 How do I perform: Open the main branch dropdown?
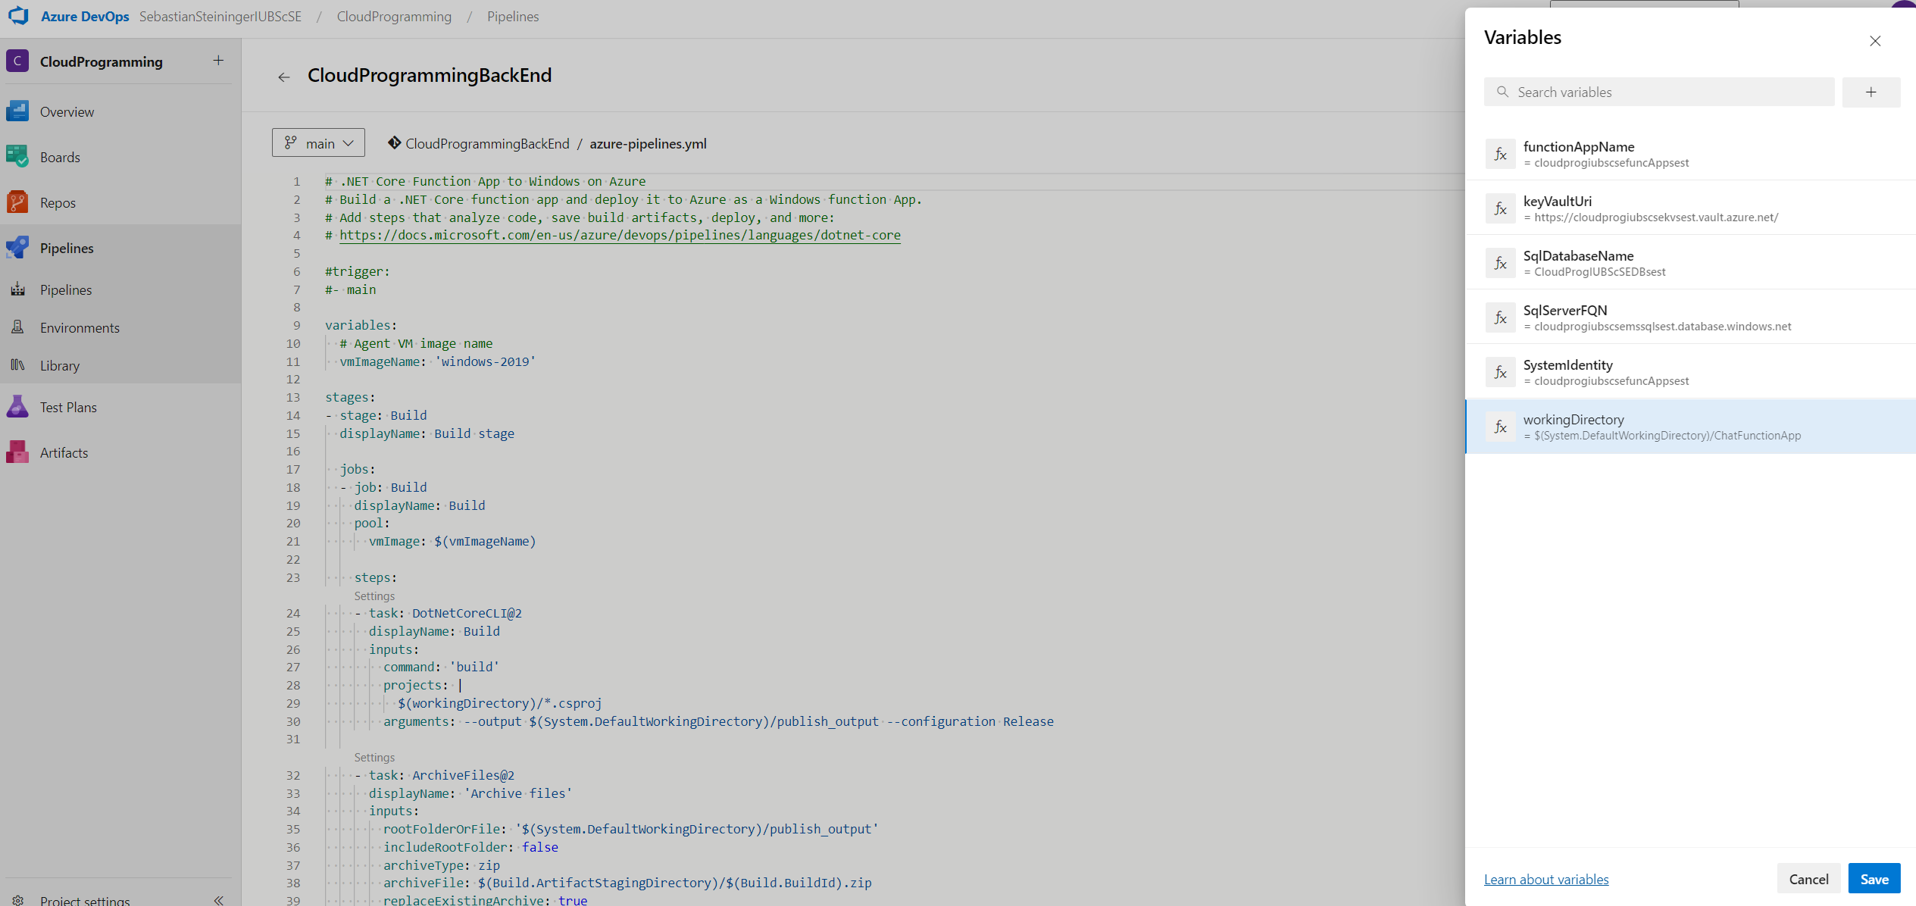[x=318, y=143]
